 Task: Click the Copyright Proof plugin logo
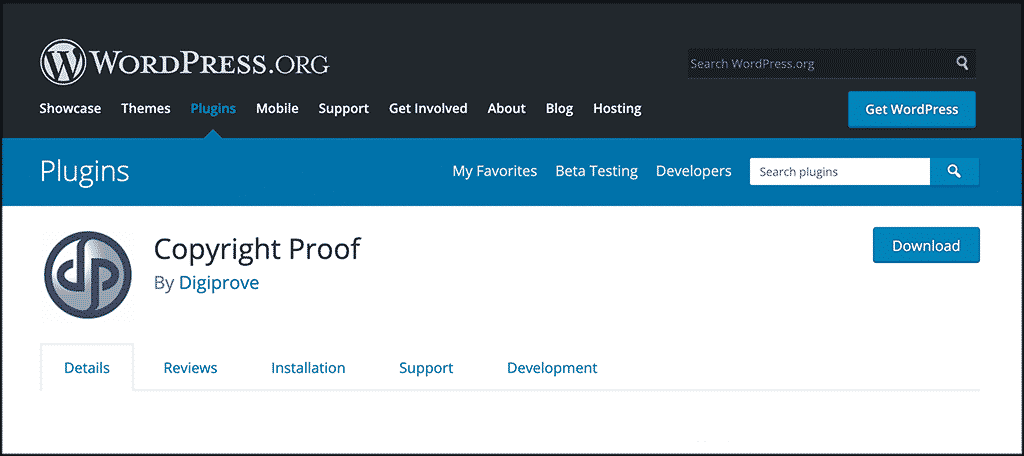pyautogui.click(x=88, y=274)
